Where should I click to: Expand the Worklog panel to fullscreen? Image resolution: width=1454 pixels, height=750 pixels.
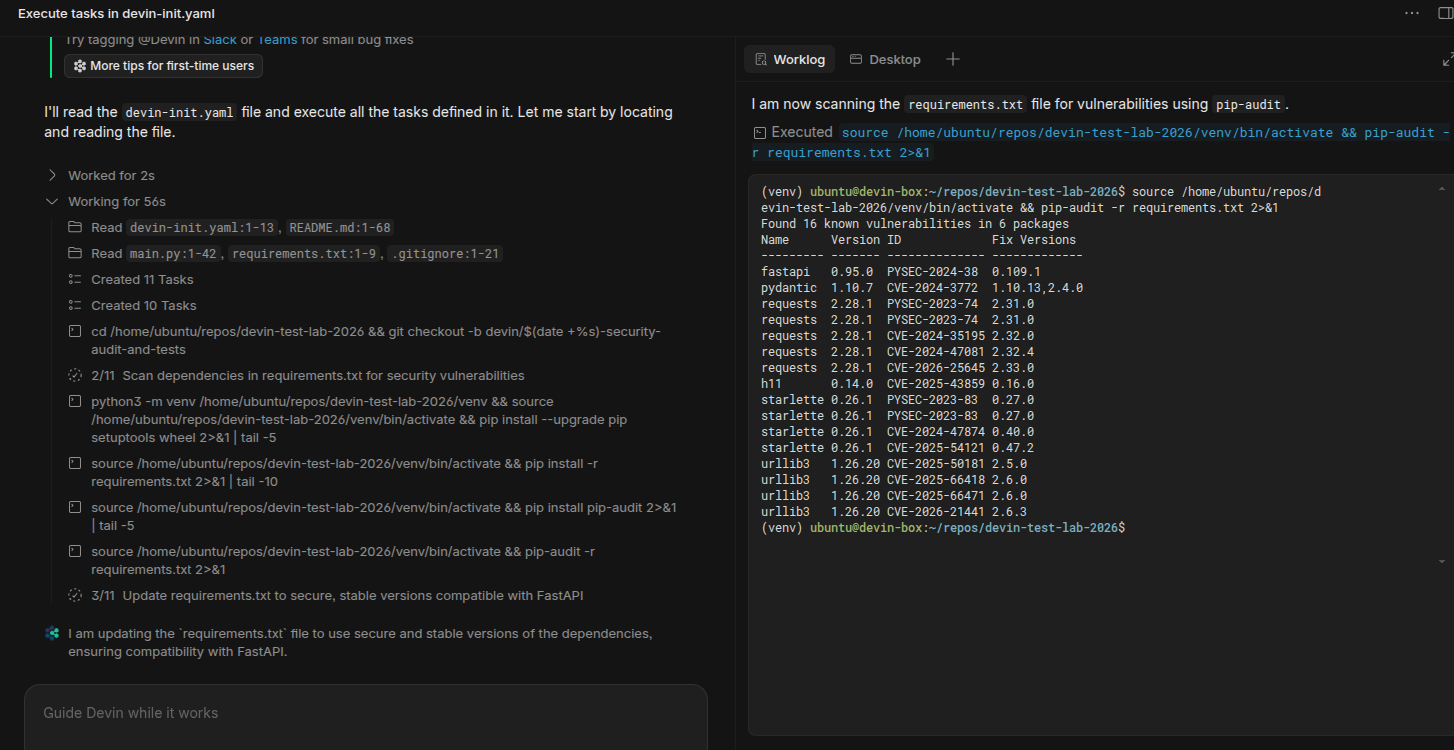coord(1446,60)
